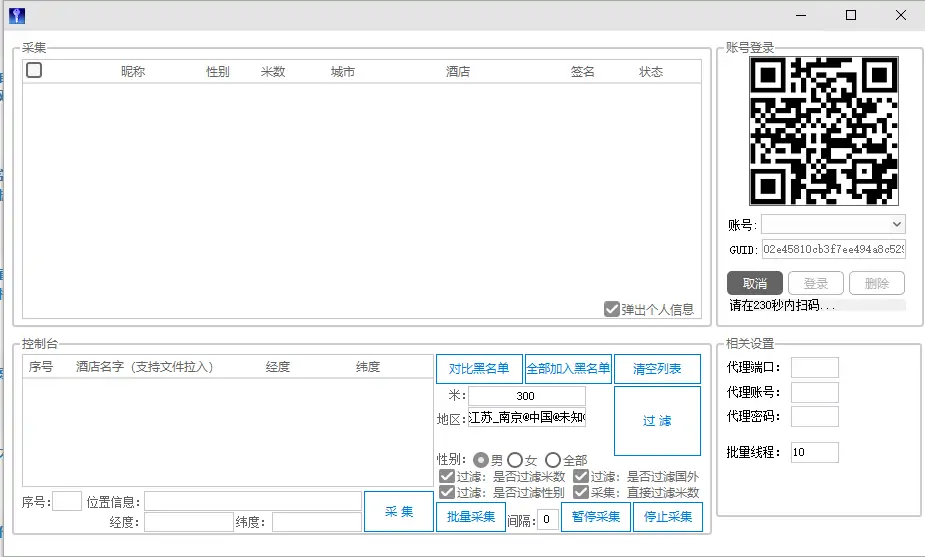
Task: Toggle 直接过滤米数 collection checkbox
Action: tap(581, 492)
